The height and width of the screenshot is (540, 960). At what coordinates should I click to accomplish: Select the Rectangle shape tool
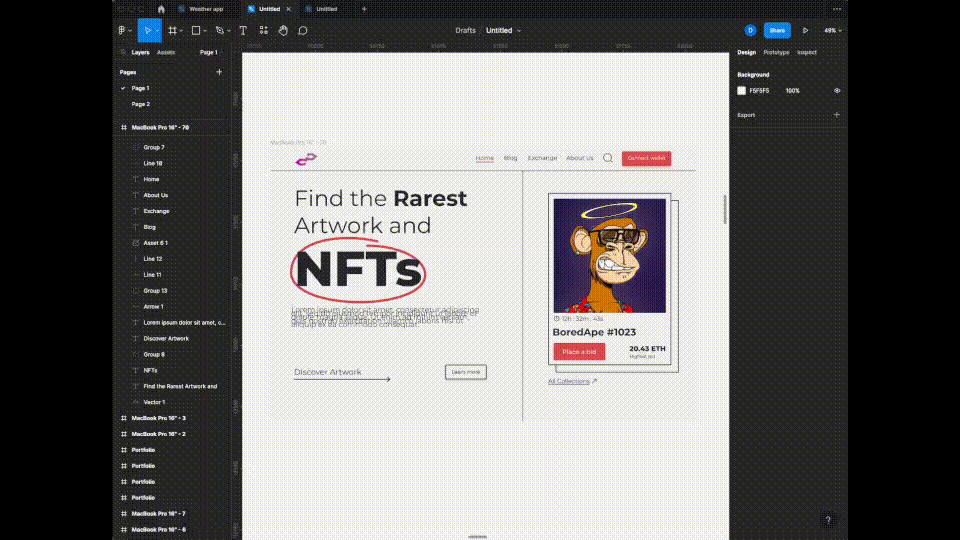[196, 30]
